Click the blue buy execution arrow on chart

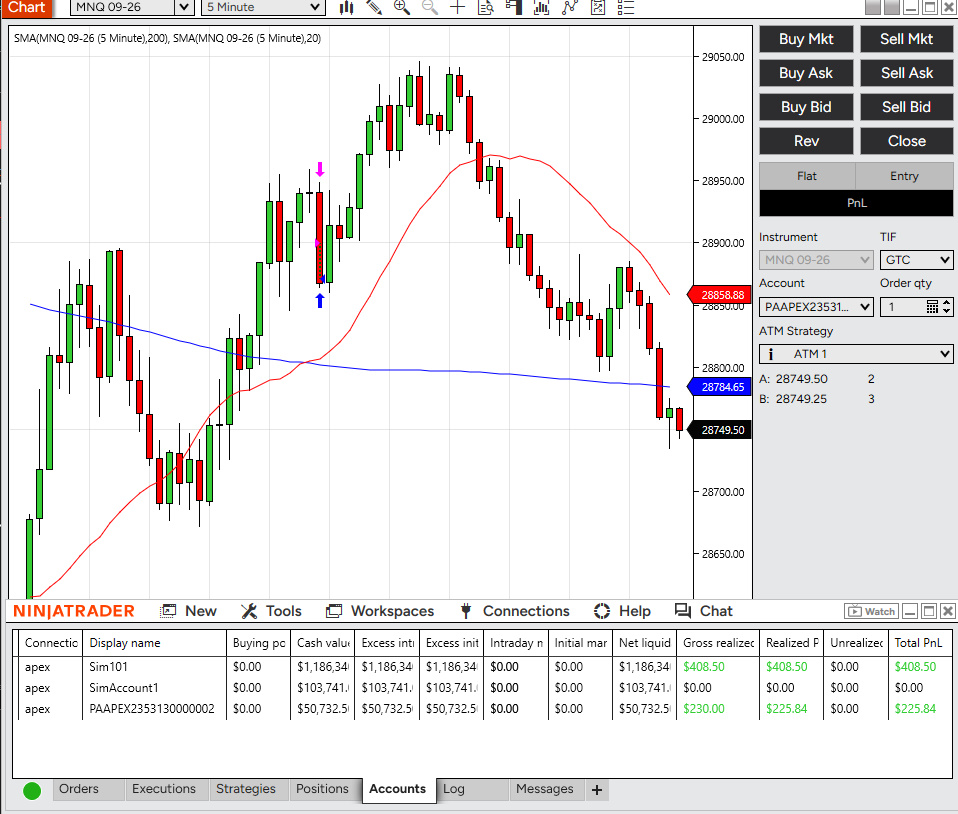tap(320, 300)
